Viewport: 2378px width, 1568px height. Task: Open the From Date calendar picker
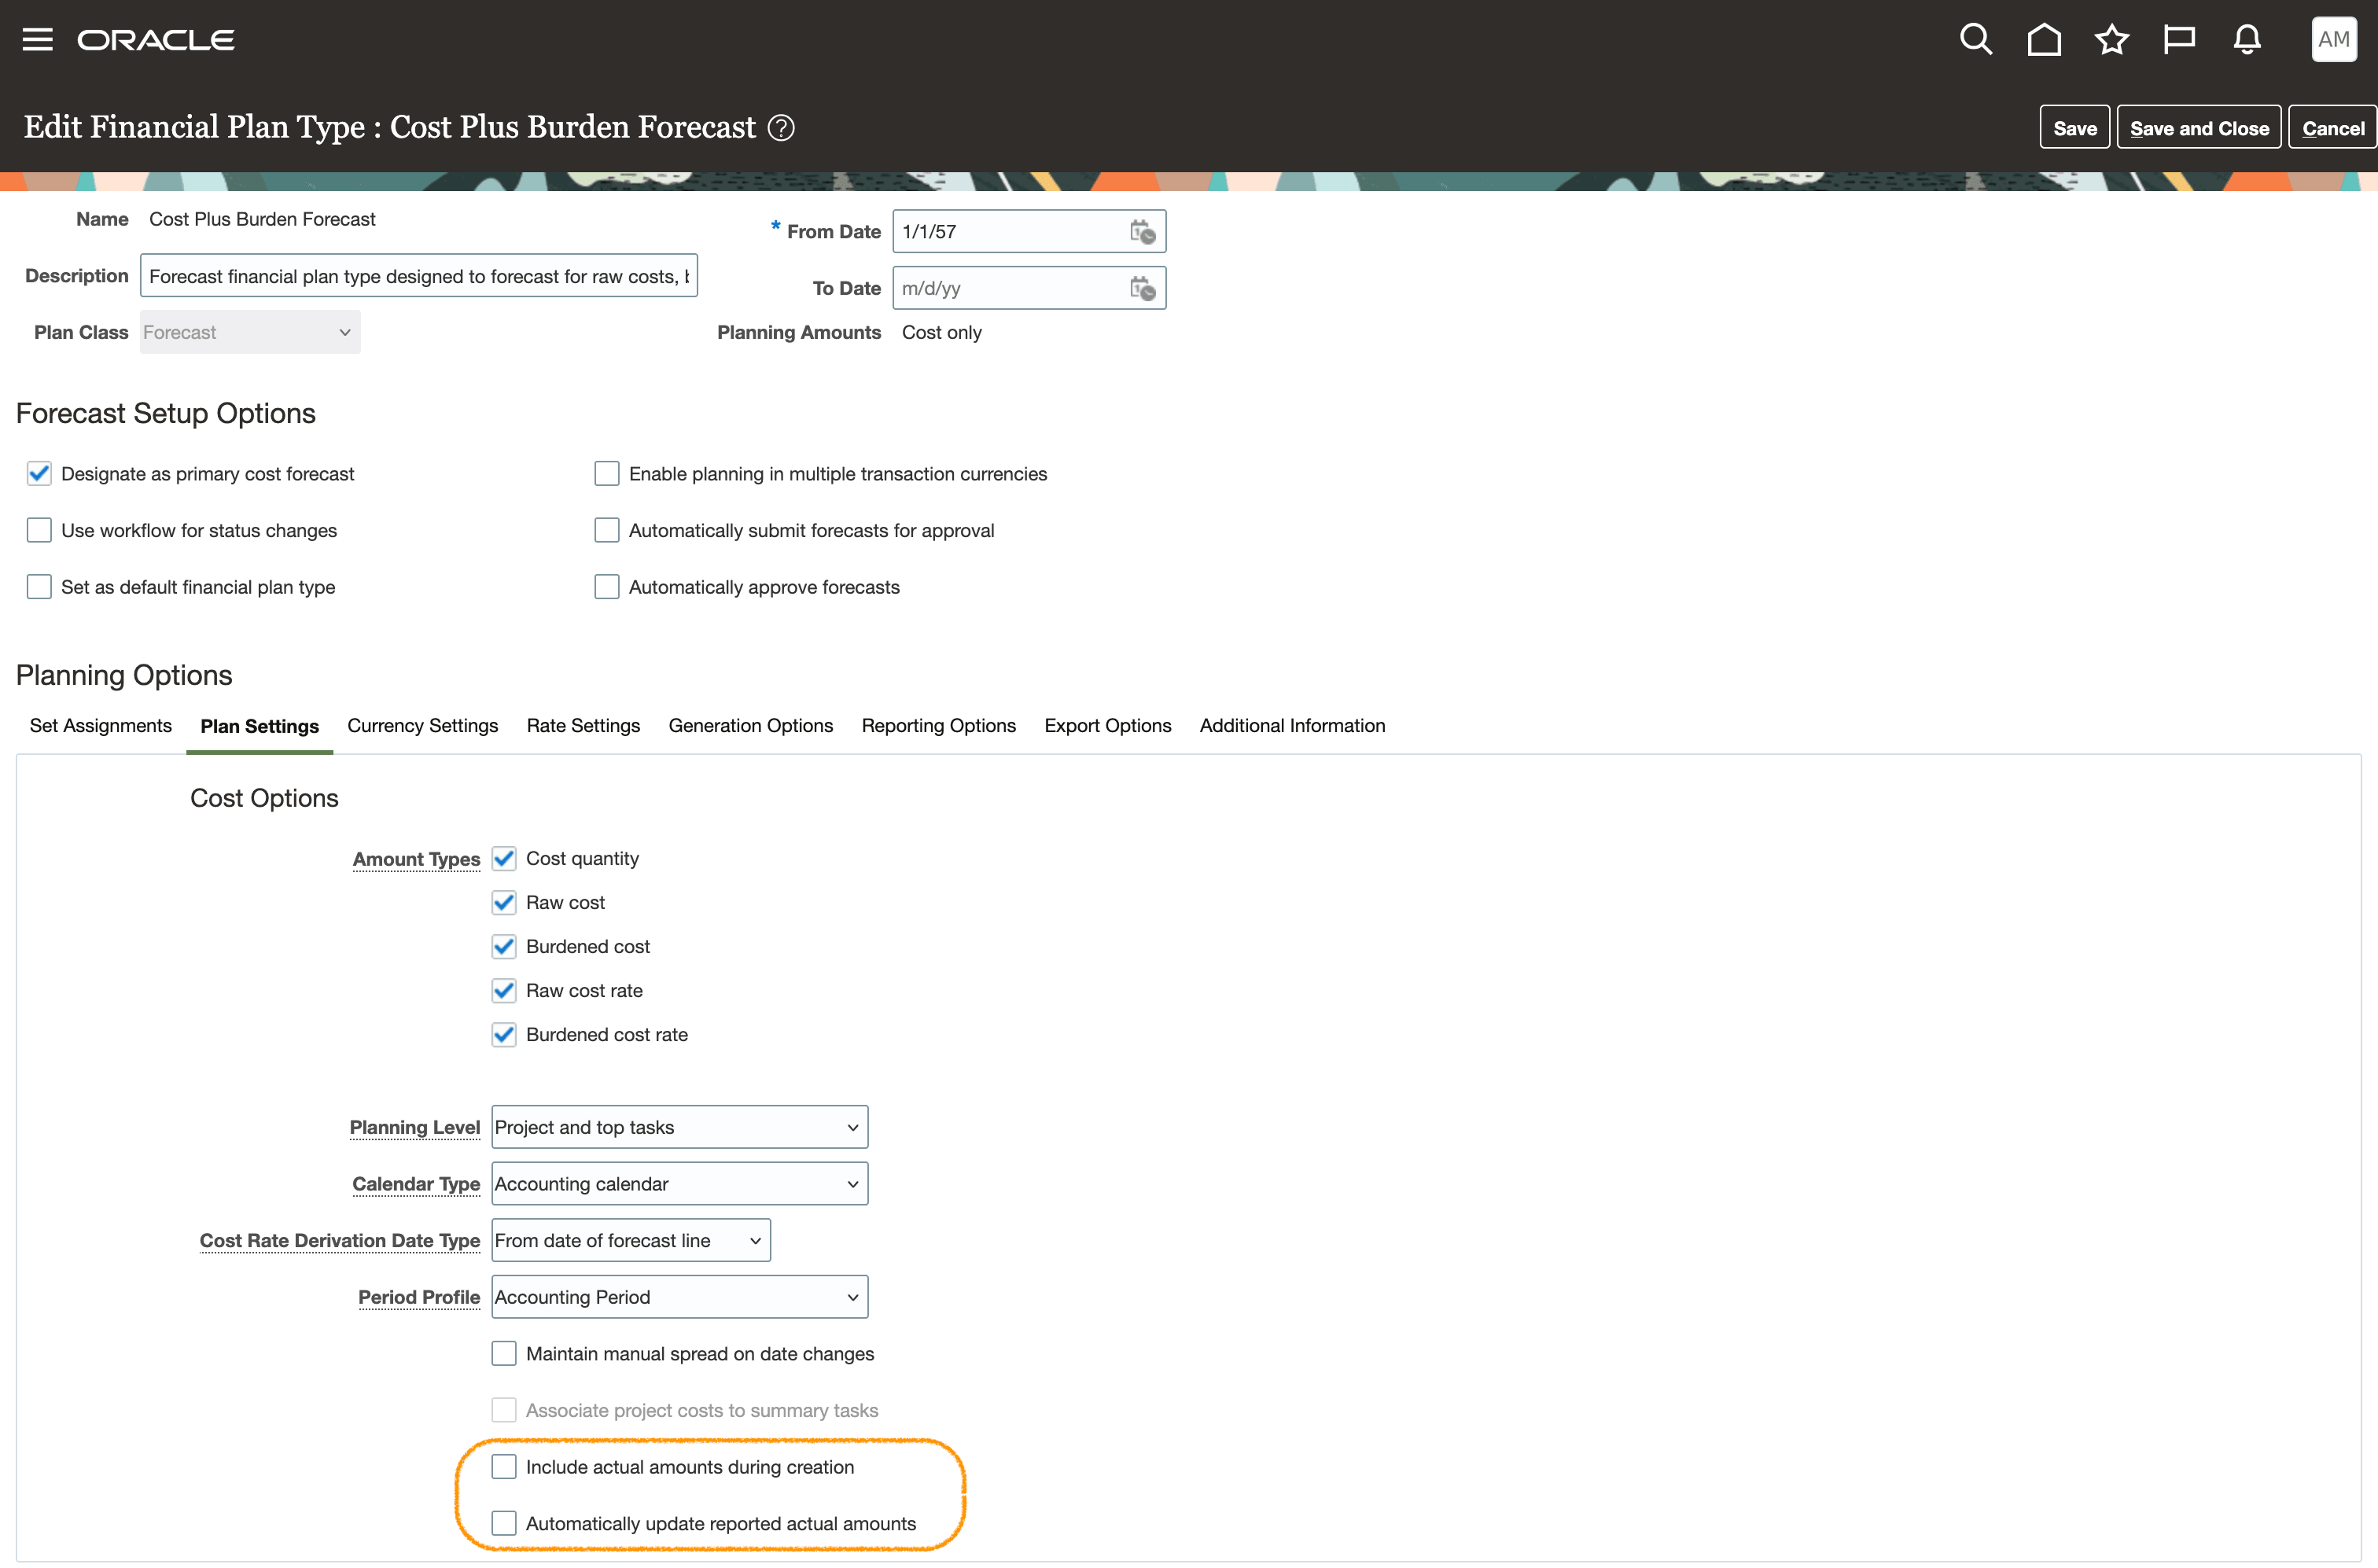1142,232
